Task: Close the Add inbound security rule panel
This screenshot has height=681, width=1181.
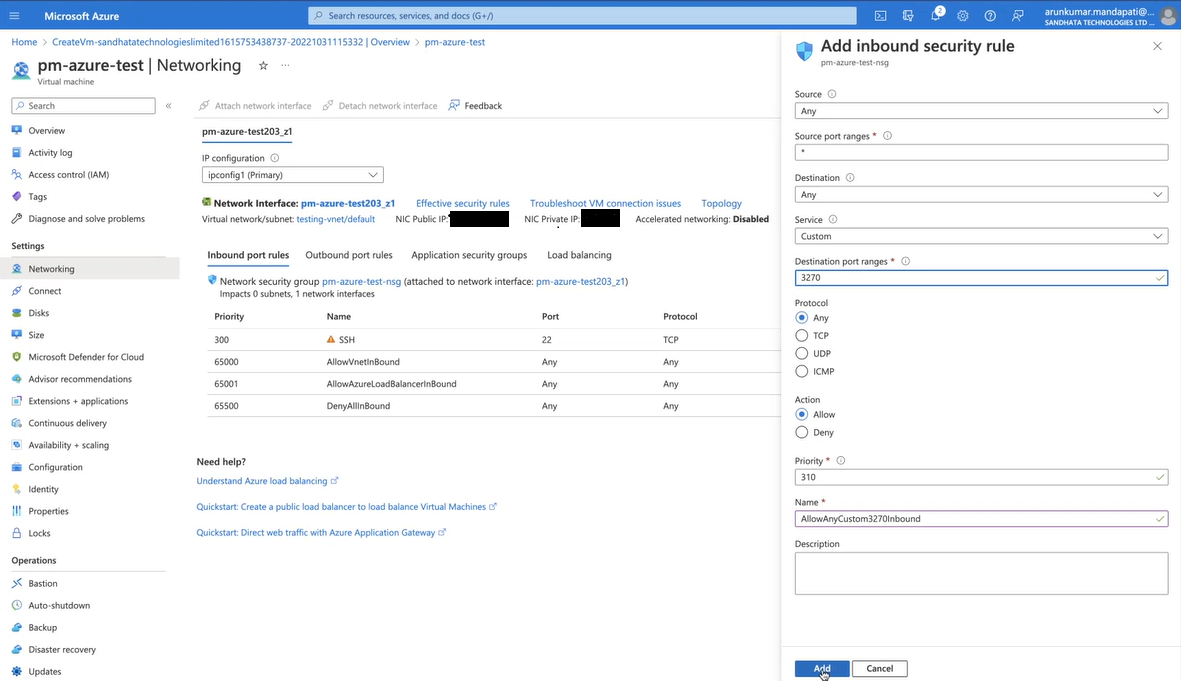Action: tap(1157, 46)
